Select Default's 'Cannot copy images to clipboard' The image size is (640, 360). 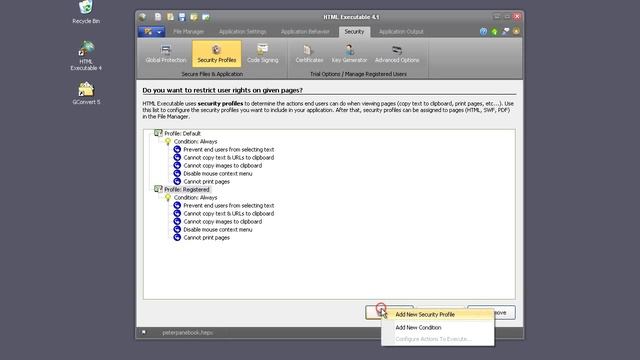(222, 166)
